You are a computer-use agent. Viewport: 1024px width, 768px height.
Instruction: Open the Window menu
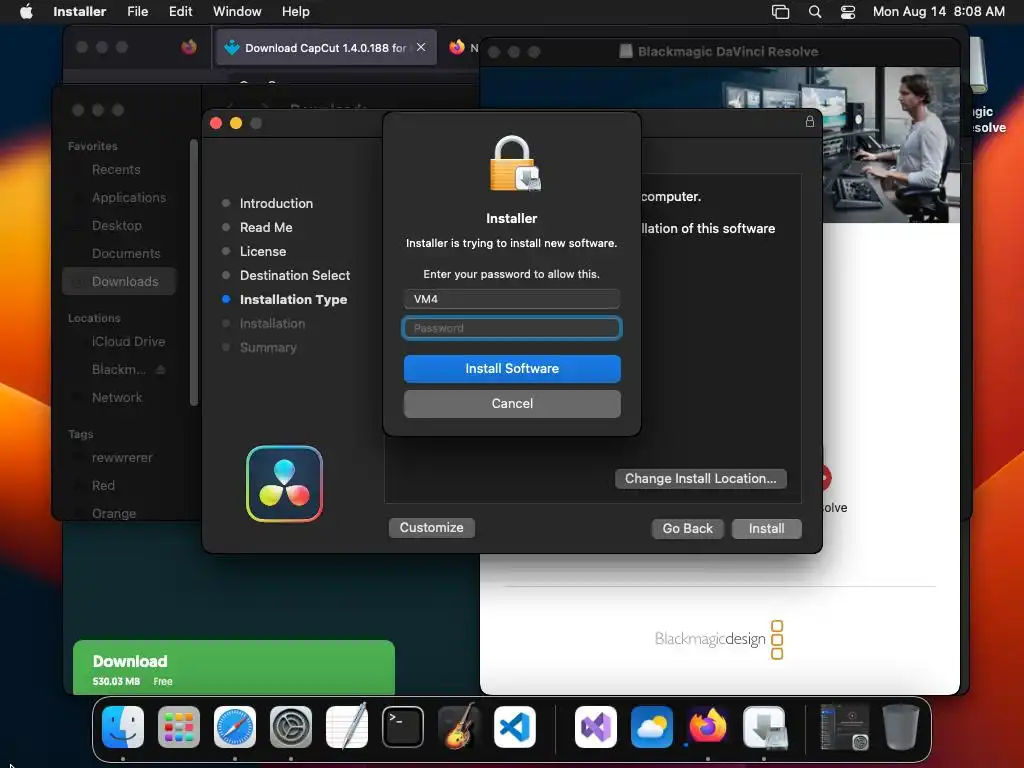tap(237, 11)
